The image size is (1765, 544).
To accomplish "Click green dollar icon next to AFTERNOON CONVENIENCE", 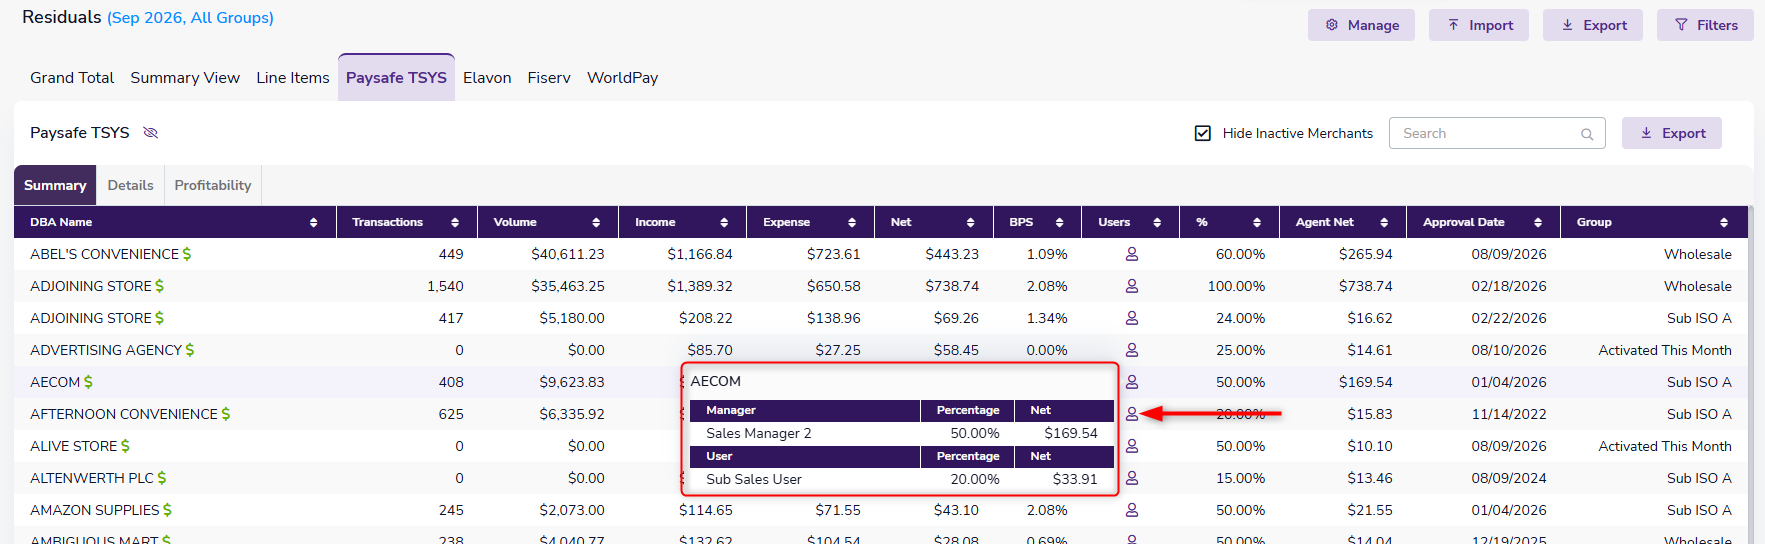I will point(226,414).
